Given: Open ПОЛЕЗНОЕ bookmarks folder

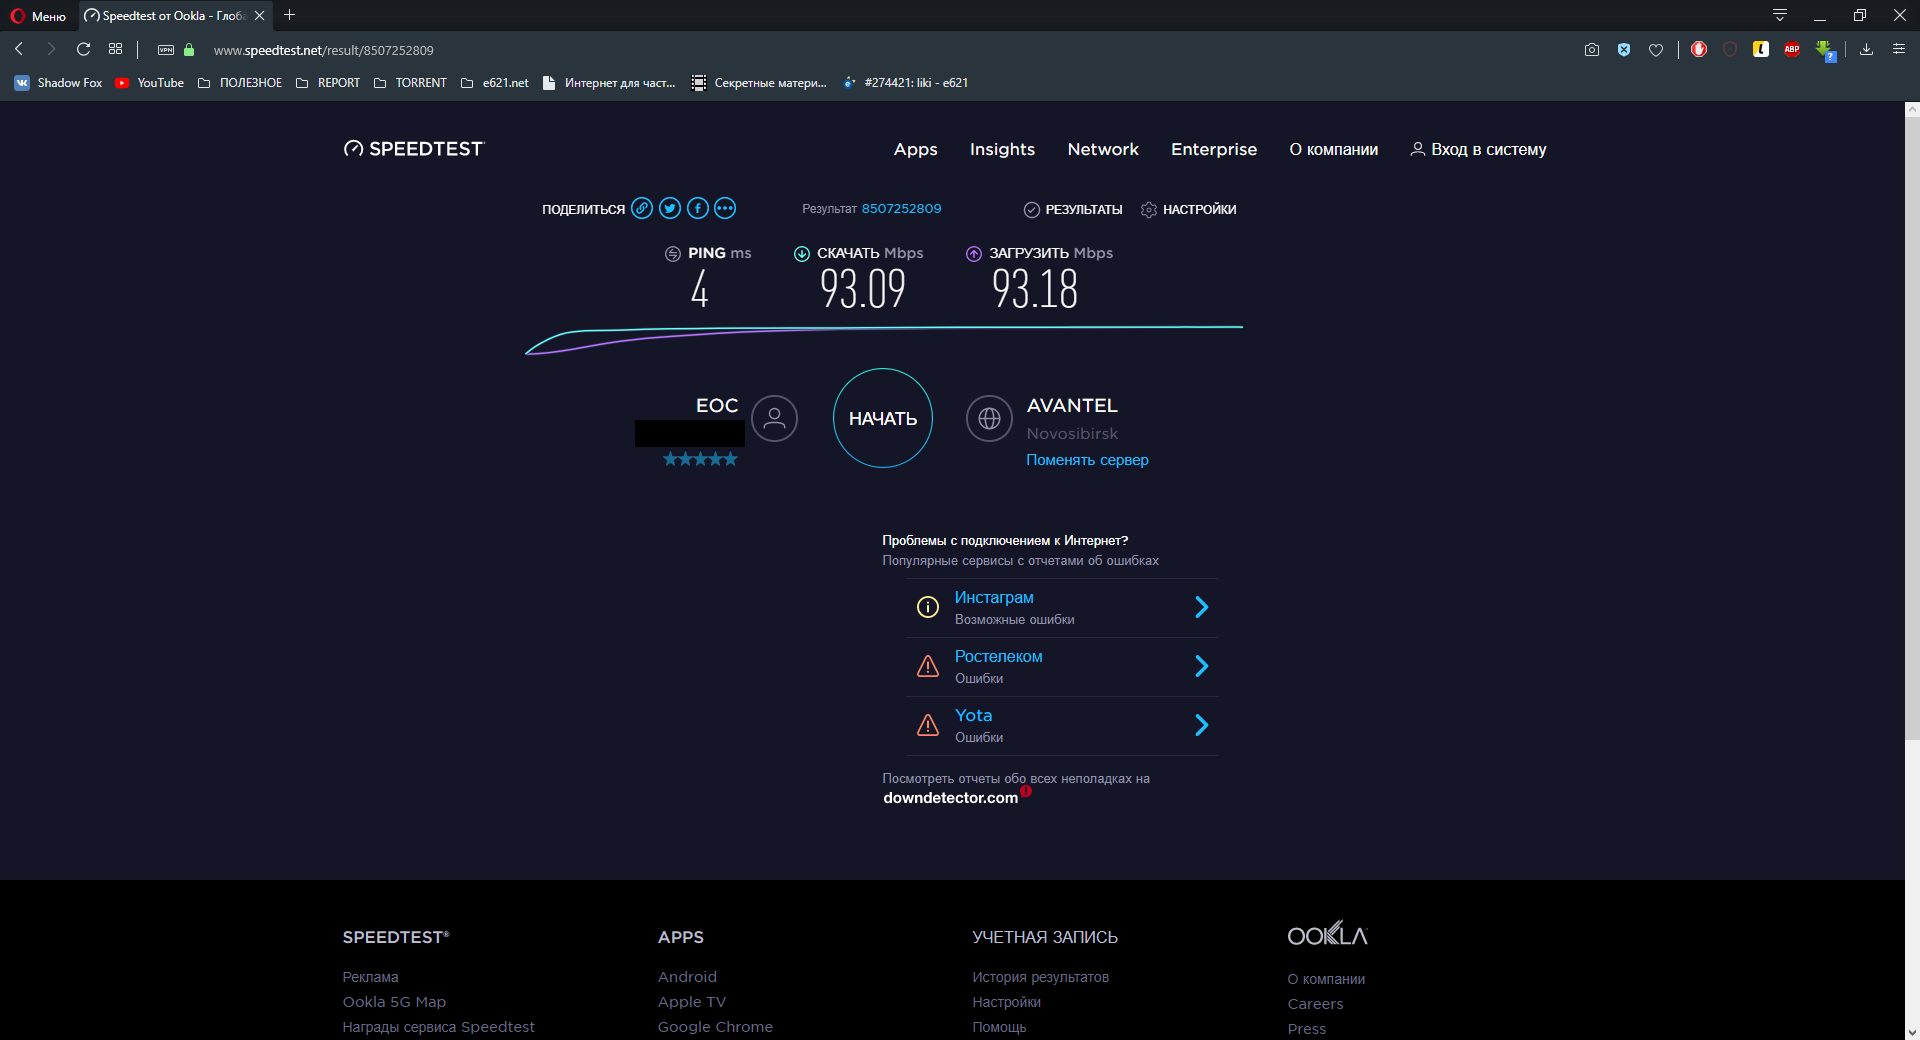Looking at the screenshot, I should (240, 83).
